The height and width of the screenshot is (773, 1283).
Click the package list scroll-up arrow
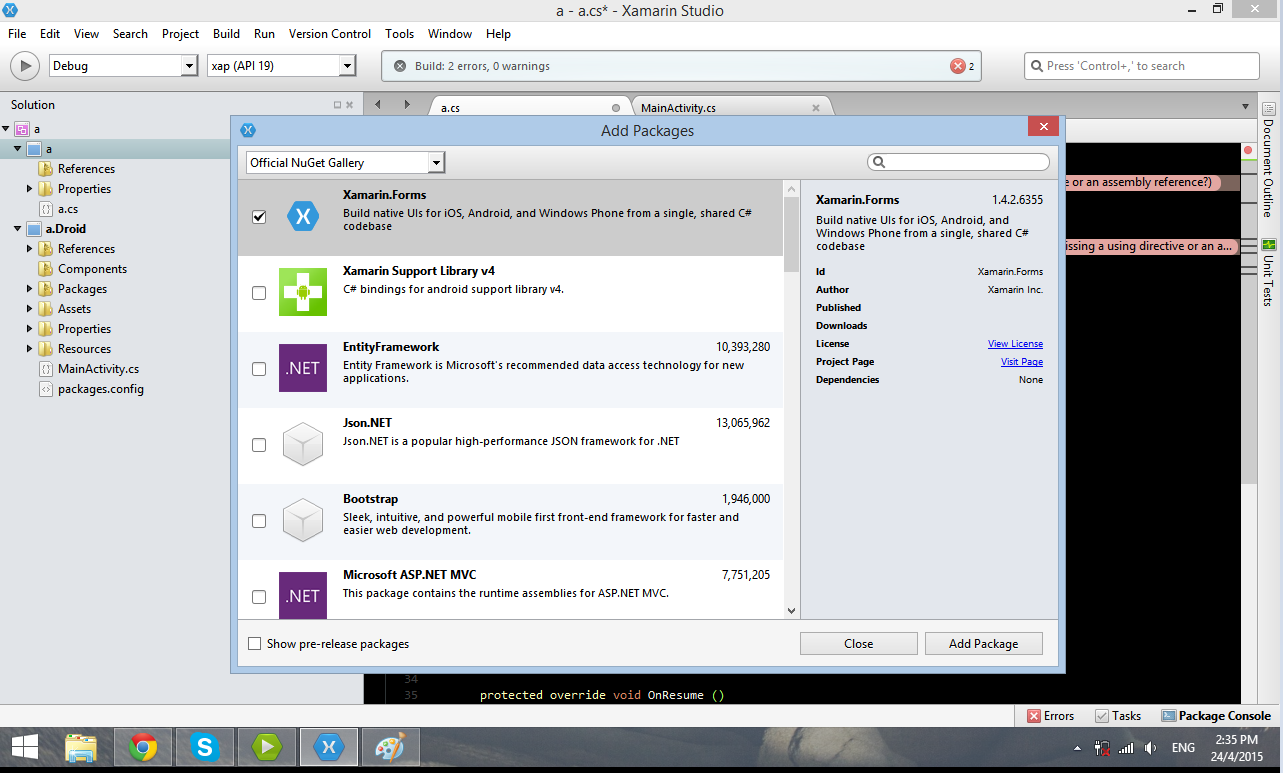tap(792, 188)
